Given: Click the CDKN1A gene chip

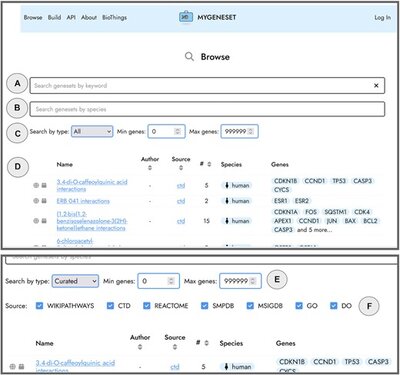Looking at the screenshot, I should 286,212.
